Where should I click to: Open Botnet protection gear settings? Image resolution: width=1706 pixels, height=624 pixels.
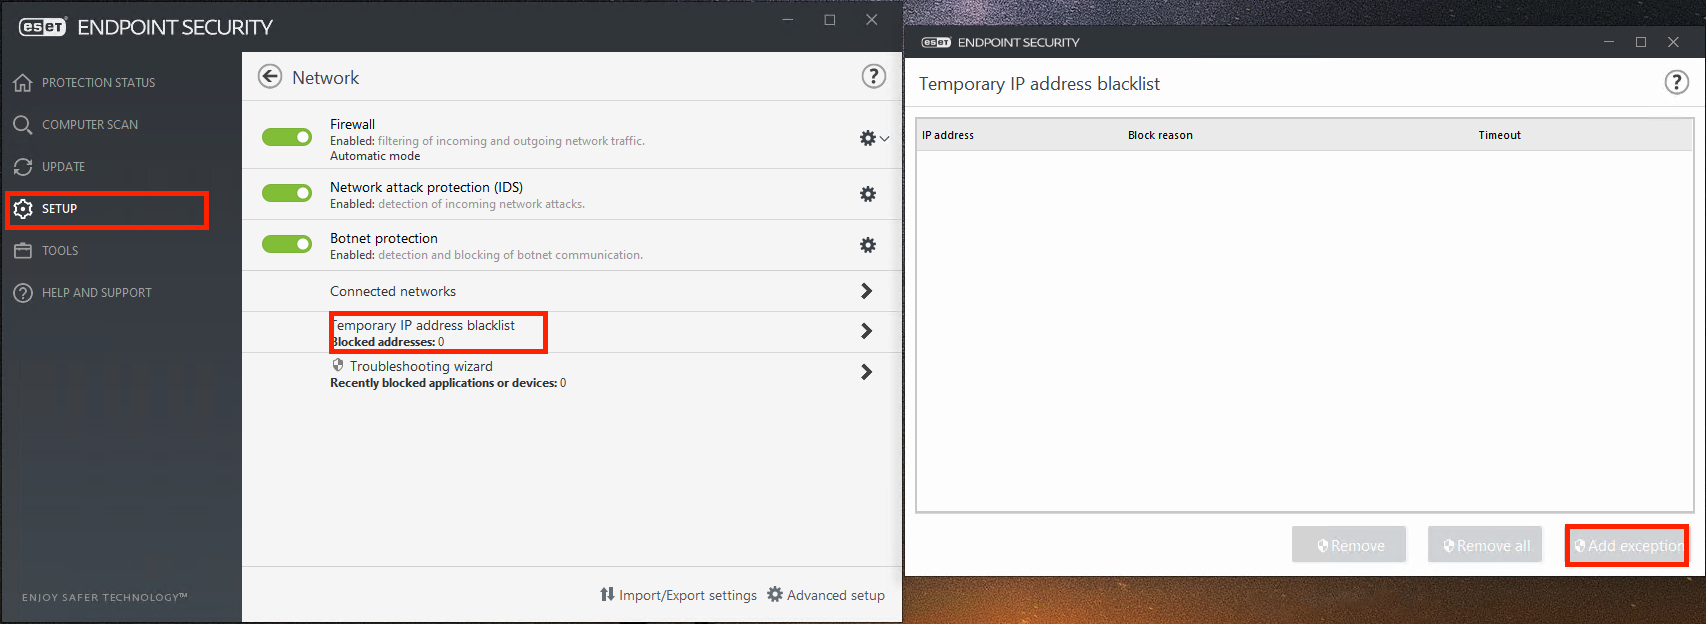868,245
